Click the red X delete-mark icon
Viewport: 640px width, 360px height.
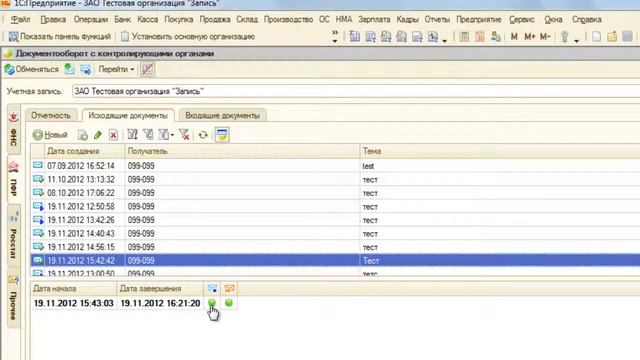pyautogui.click(x=113, y=135)
